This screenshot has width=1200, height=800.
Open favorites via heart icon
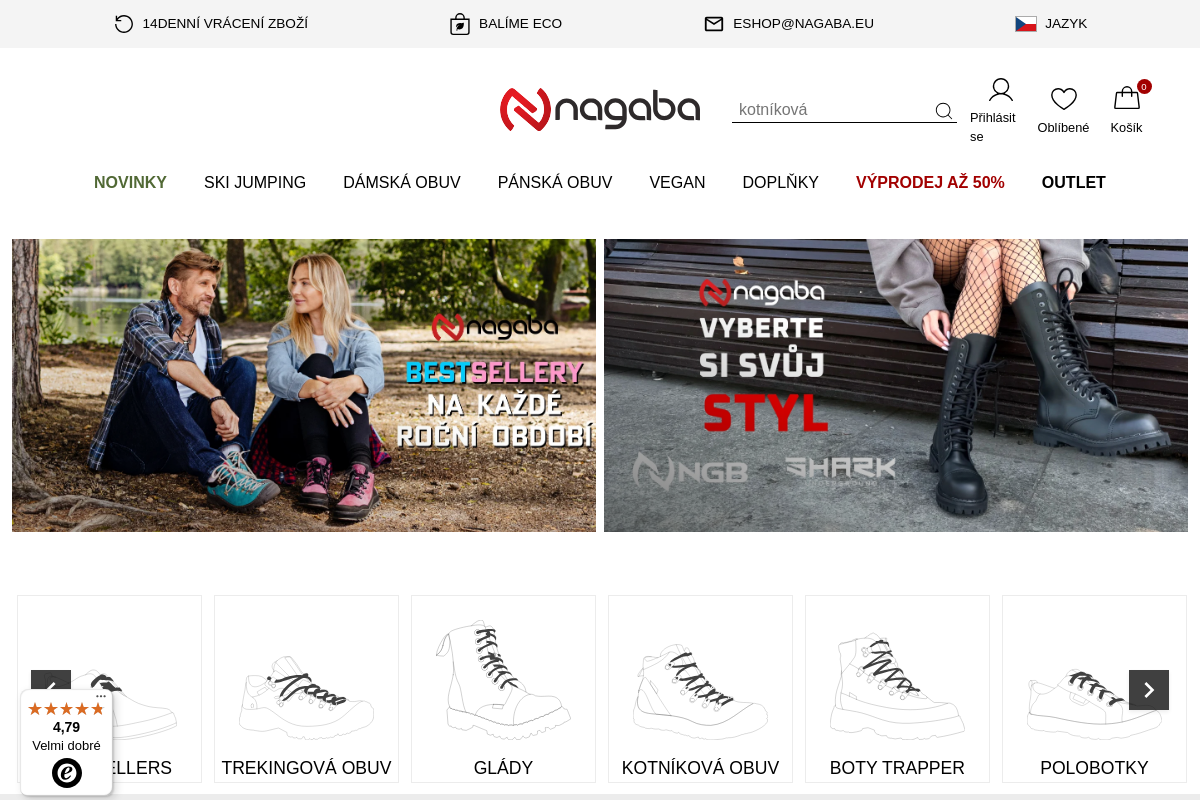[1064, 99]
